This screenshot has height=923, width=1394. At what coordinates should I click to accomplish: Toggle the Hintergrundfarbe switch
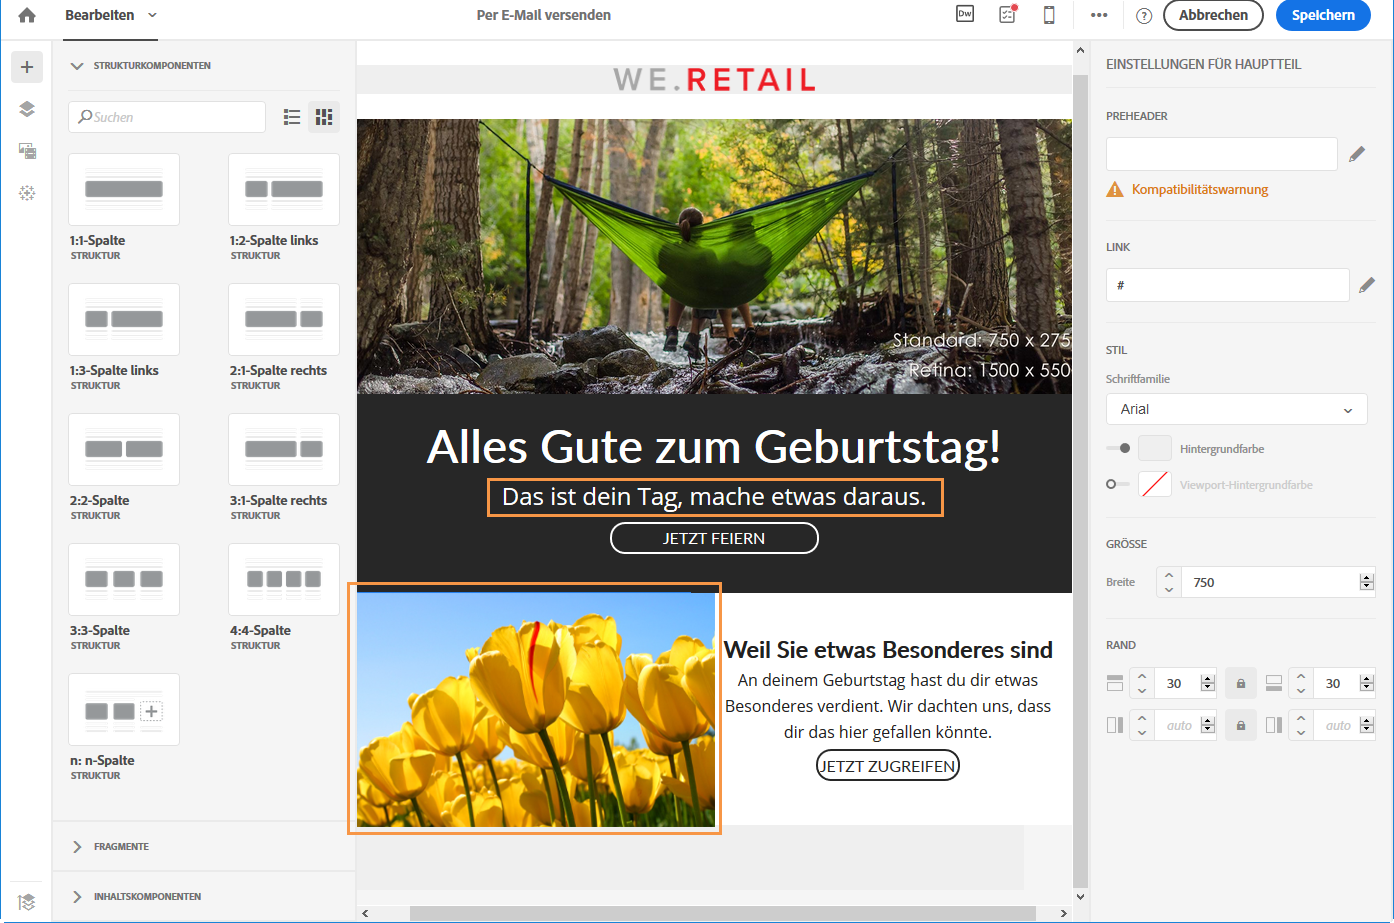click(x=1118, y=449)
